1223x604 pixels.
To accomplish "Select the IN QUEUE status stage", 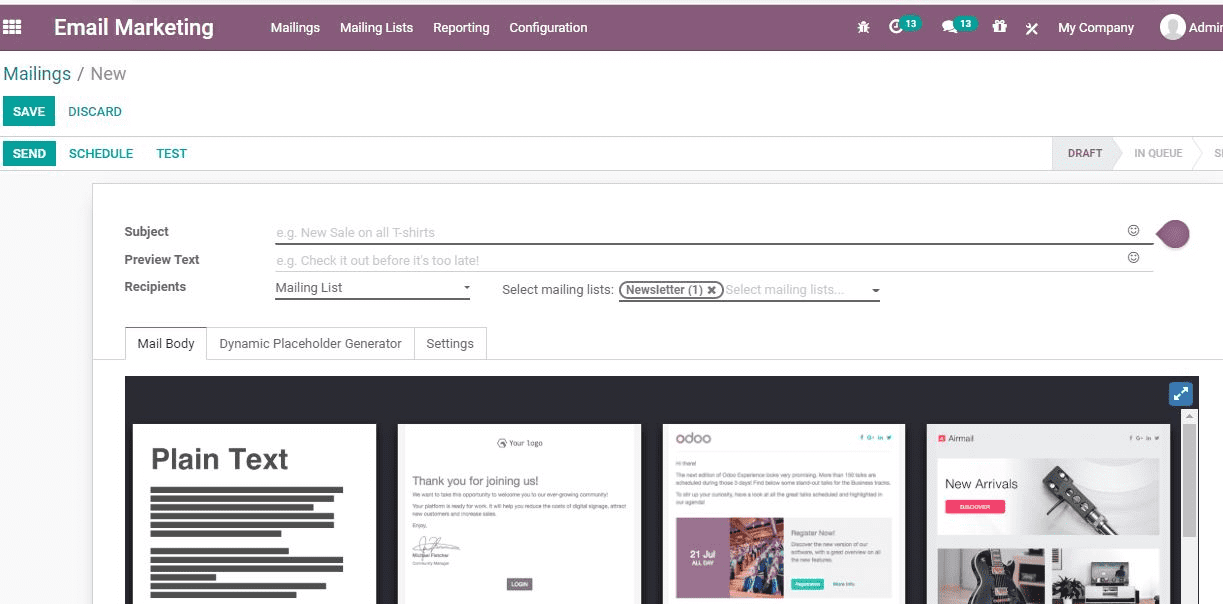I will 1158,154.
